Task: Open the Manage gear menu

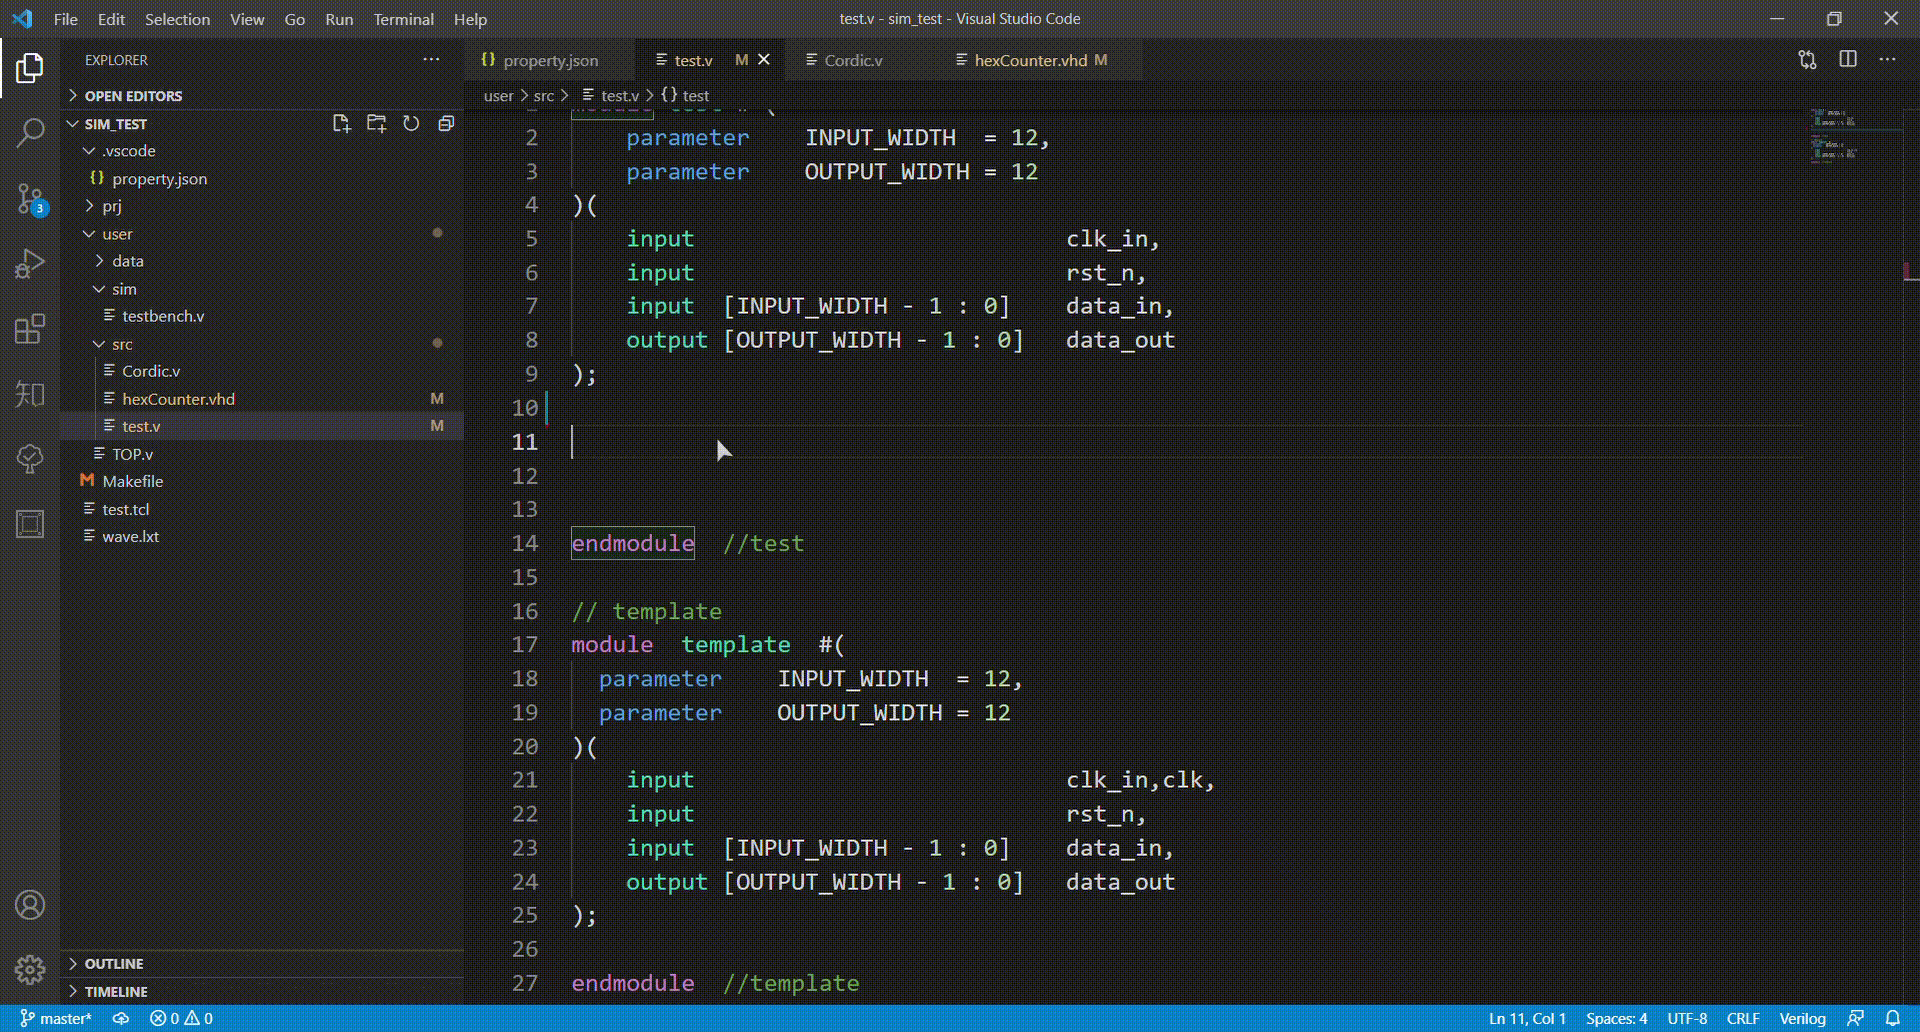Action: (30, 969)
